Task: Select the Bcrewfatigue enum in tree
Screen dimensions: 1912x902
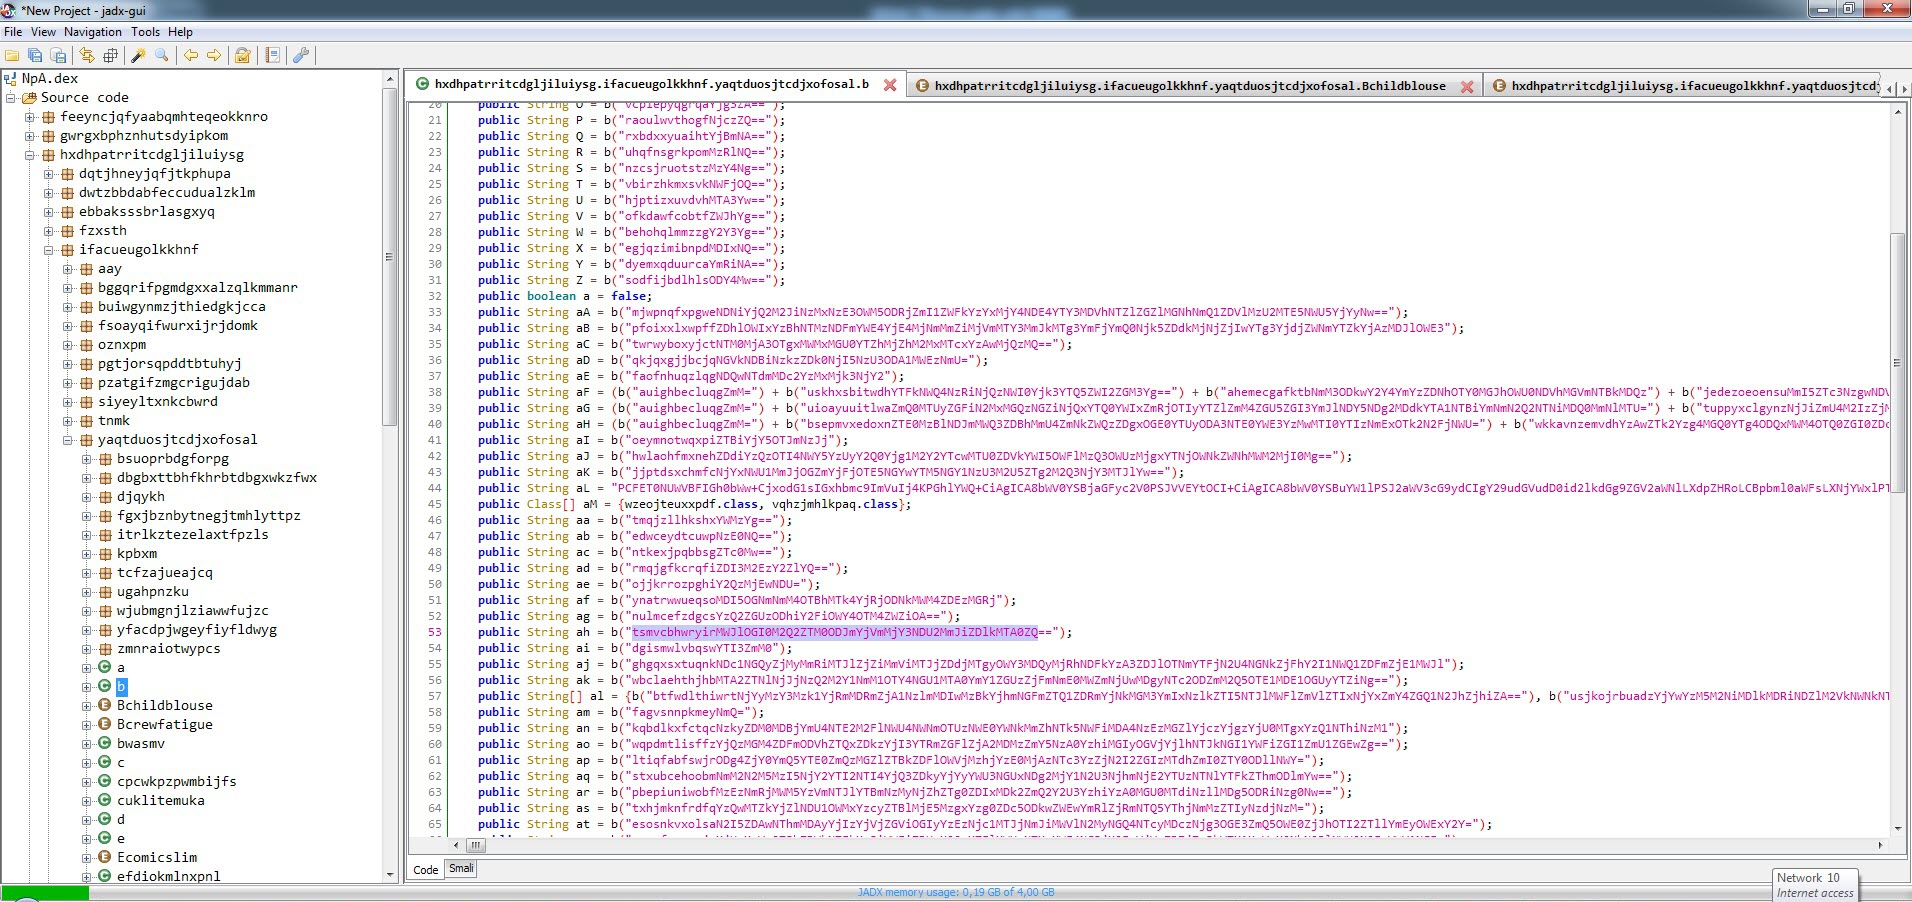Action: [x=165, y=725]
